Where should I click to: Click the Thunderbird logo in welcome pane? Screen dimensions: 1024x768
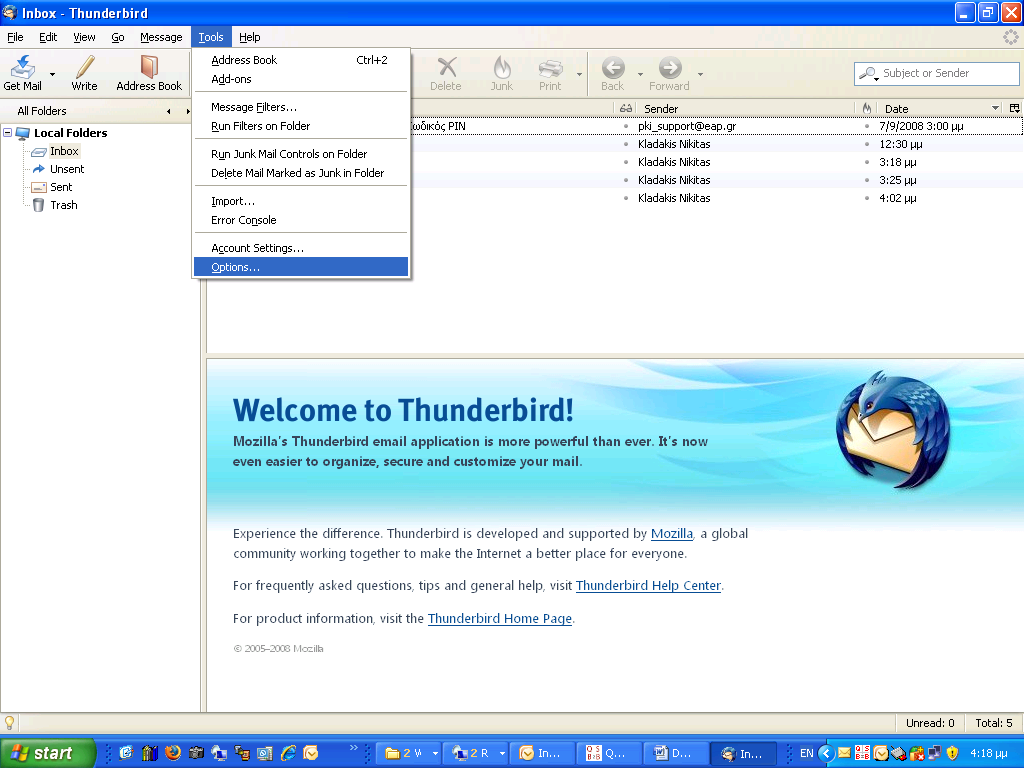[893, 430]
